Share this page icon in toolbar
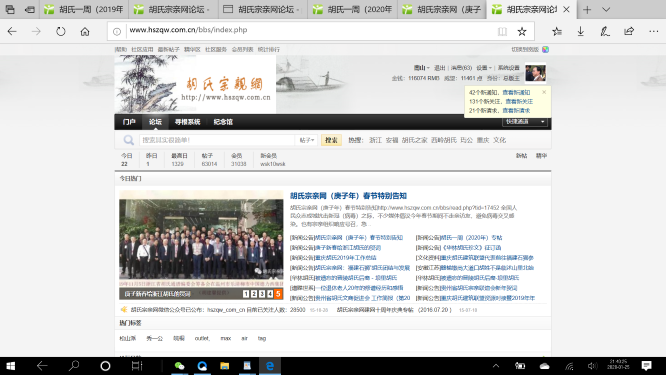Image resolution: width=666 pixels, height=375 pixels. tap(629, 31)
